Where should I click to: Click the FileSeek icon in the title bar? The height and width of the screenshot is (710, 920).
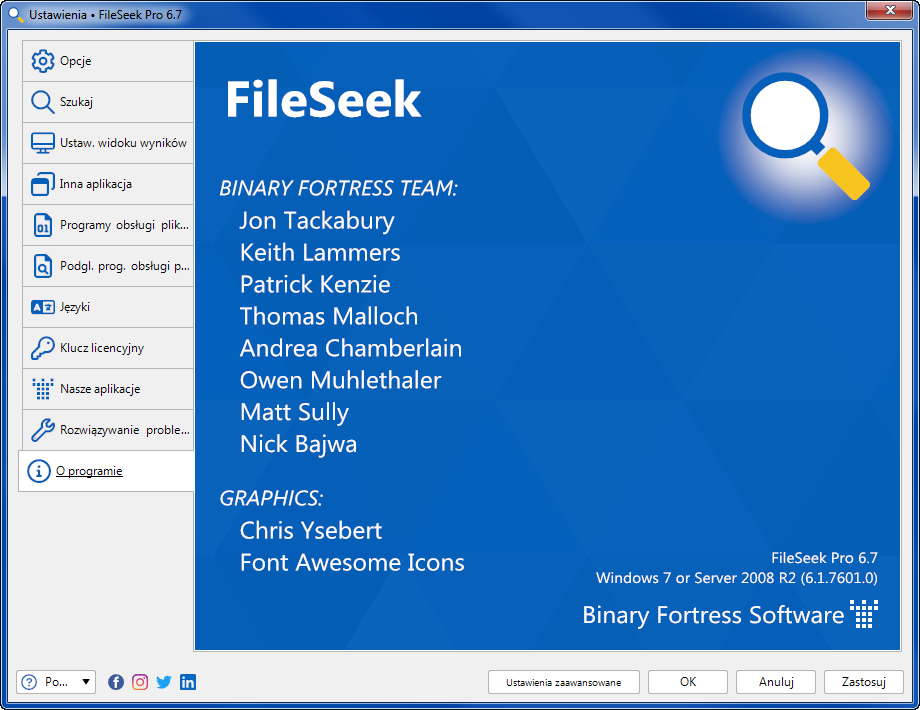pyautogui.click(x=15, y=14)
